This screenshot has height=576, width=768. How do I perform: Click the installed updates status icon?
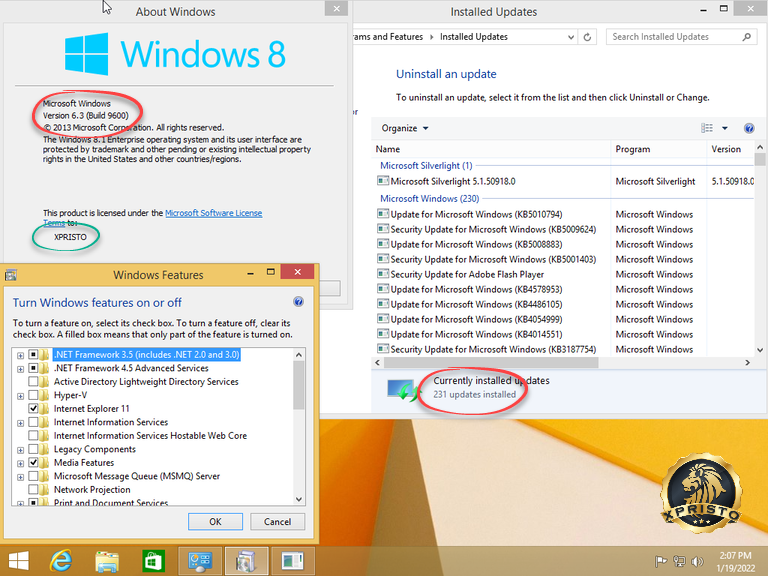[x=404, y=390]
